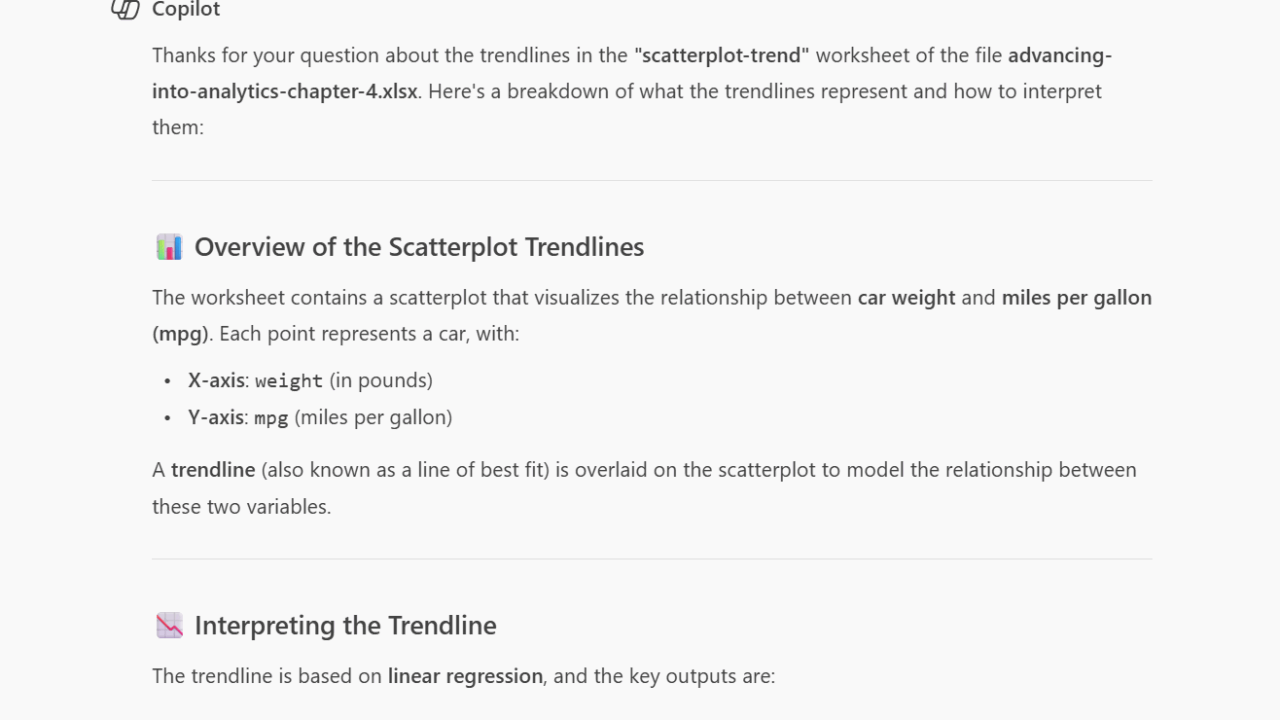
Task: Click the advancing-into-analytics-chapter-4.xlsx file name
Action: 284,91
